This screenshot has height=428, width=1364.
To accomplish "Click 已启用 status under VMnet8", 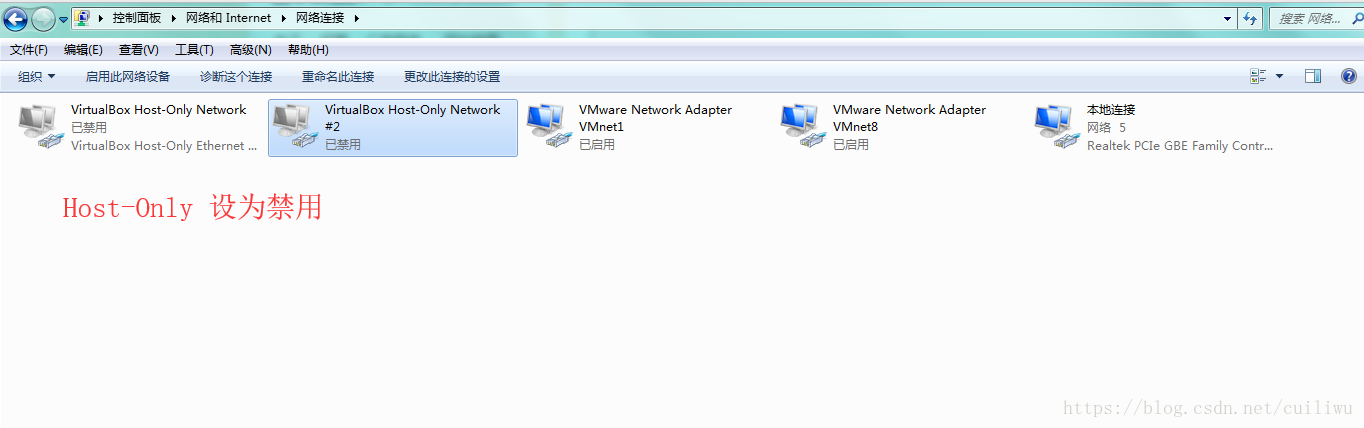I will [x=851, y=145].
